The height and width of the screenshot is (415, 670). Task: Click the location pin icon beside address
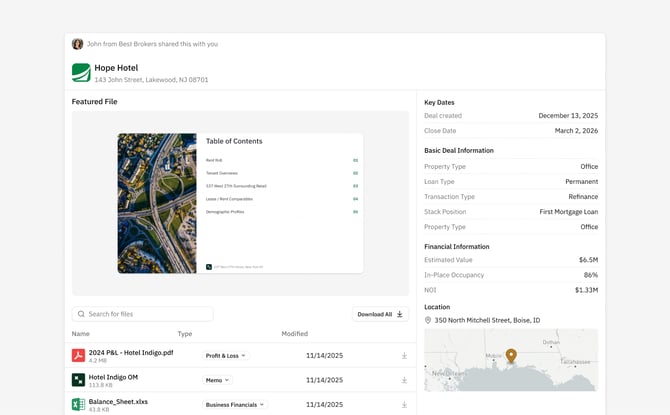[x=428, y=321]
